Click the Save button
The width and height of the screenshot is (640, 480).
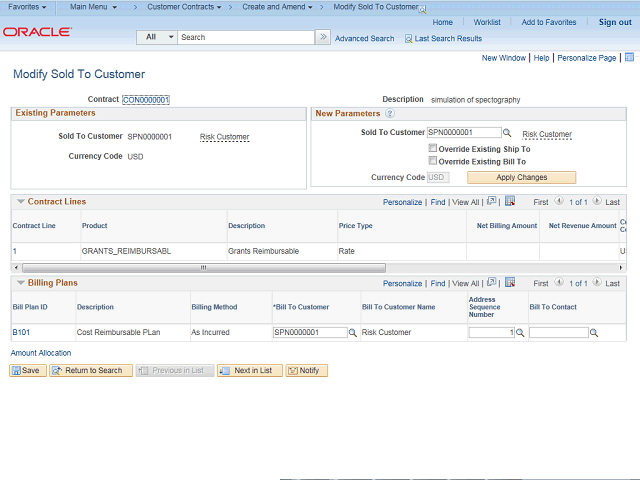[x=28, y=371]
